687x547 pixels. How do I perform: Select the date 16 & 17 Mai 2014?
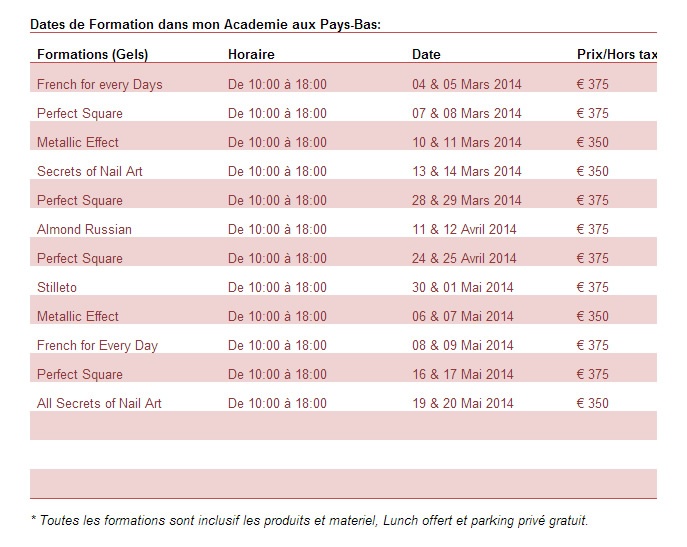tap(463, 374)
